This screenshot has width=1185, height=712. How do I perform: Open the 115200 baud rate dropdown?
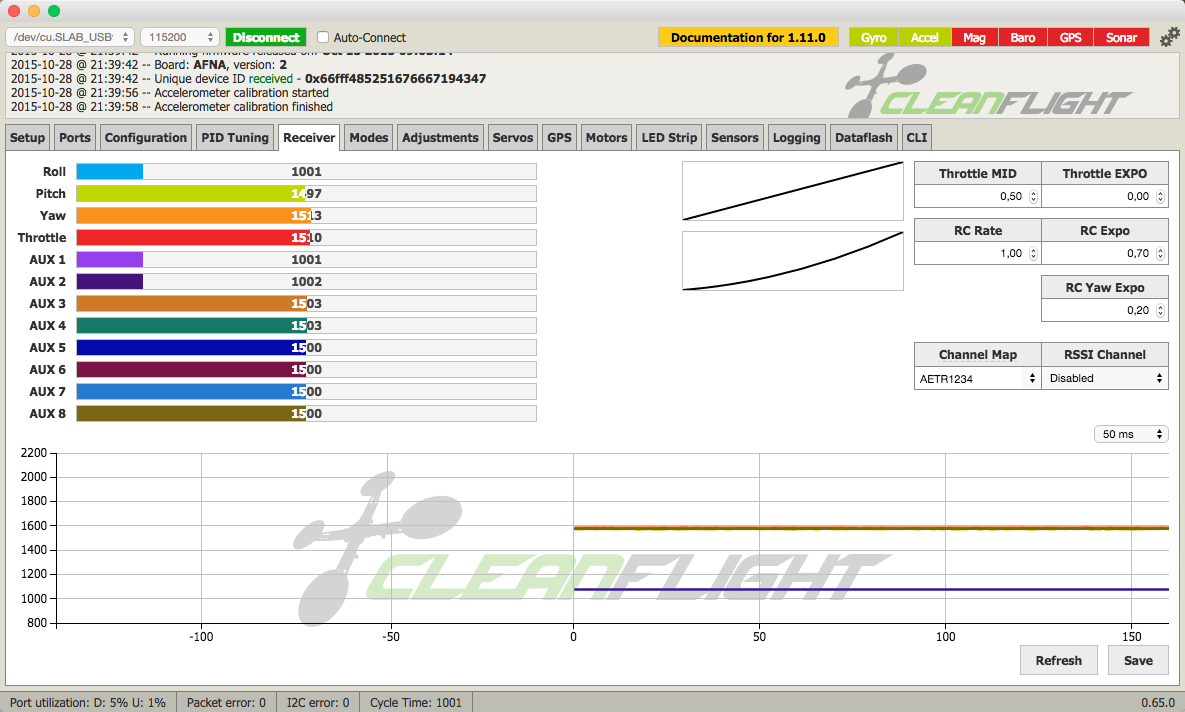180,37
